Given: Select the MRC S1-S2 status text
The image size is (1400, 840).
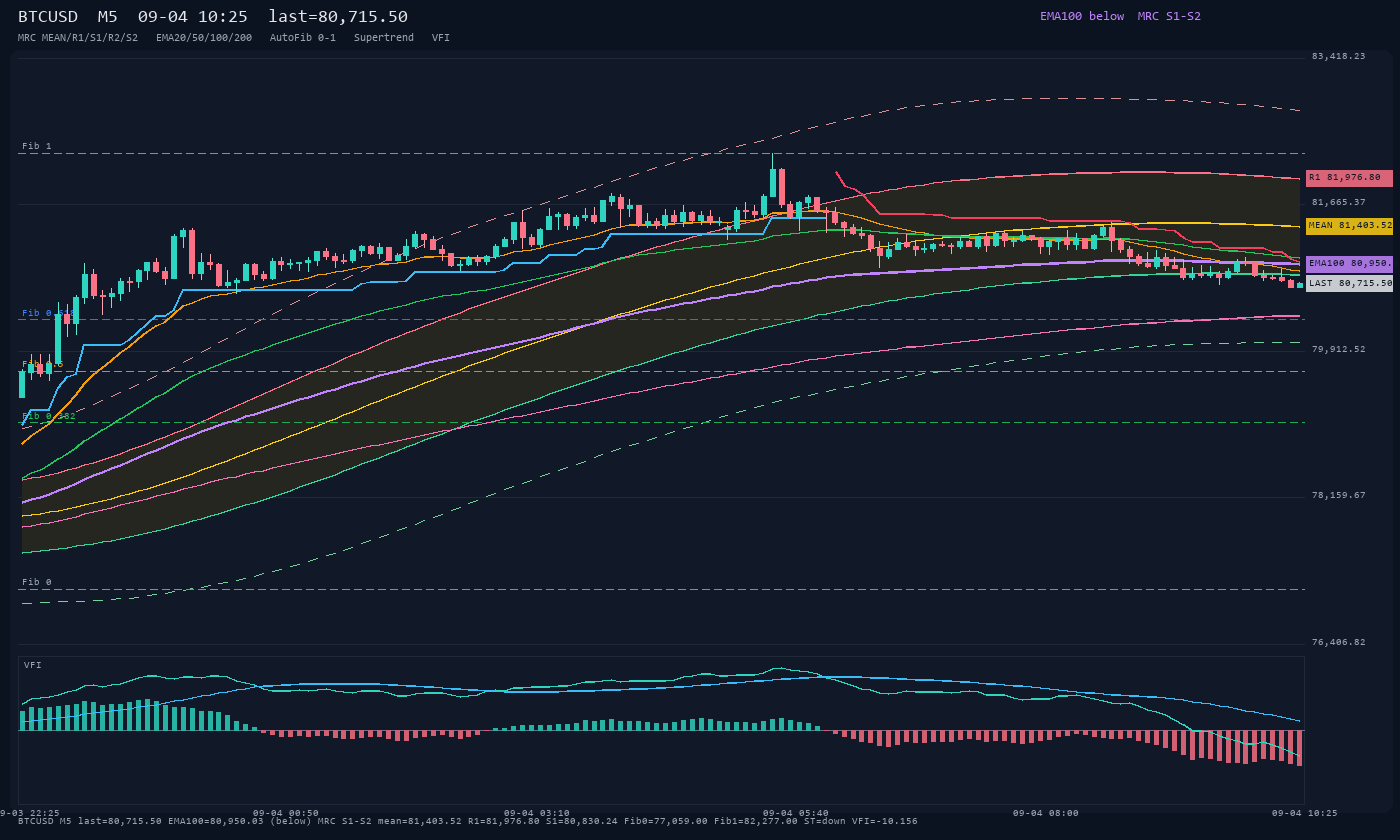Looking at the screenshot, I should click(x=1169, y=16).
